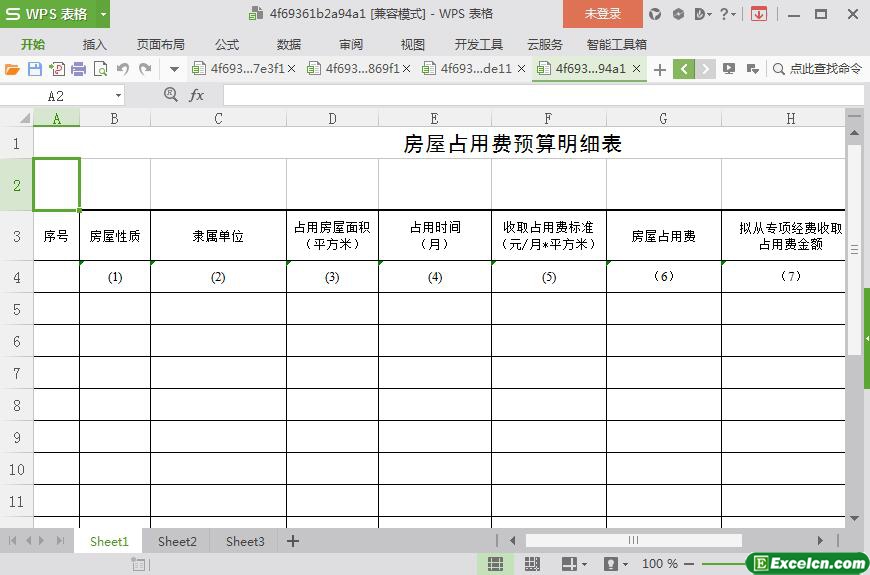This screenshot has height=575, width=870.
Task: Click the export to PDF icon
Action: (x=57, y=69)
